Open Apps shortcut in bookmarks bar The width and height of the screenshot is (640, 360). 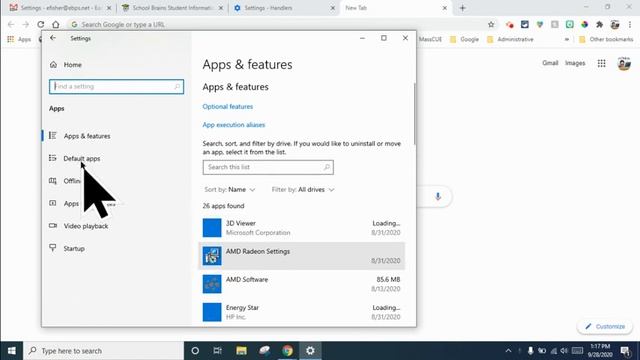pyautogui.click(x=19, y=39)
